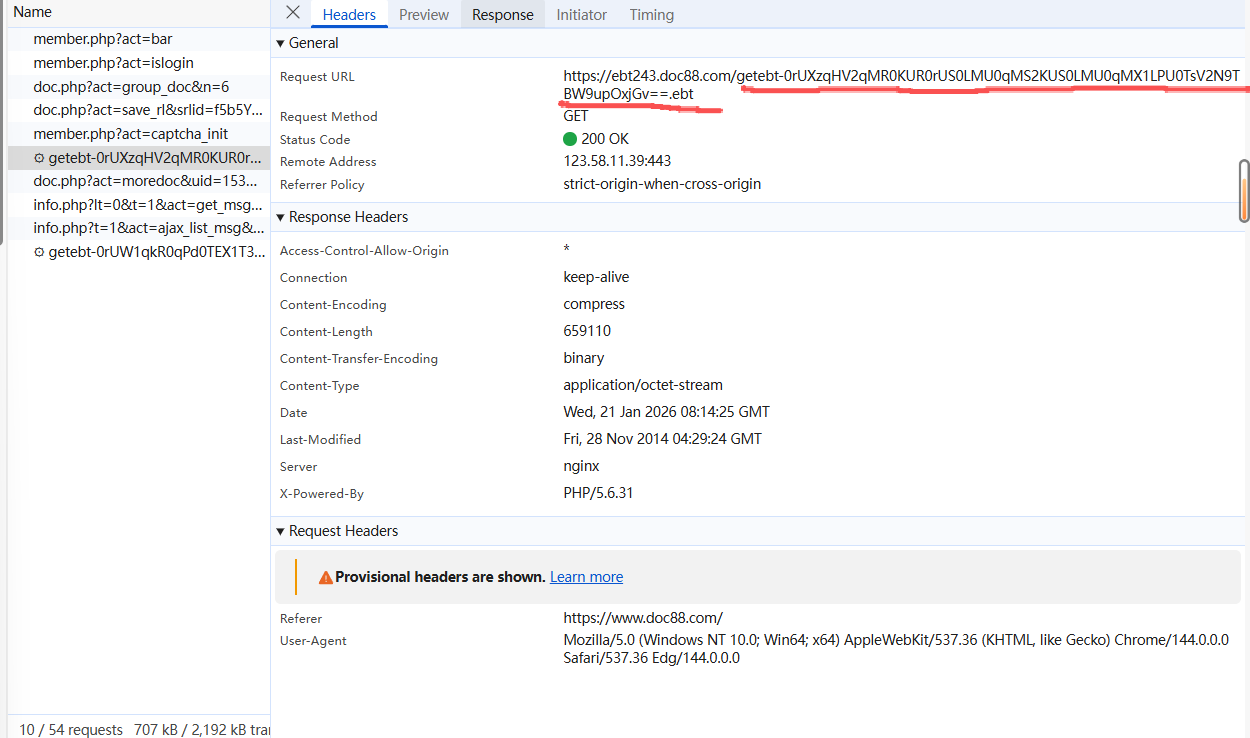
Task: Collapse the Response Headers section
Action: 281,217
